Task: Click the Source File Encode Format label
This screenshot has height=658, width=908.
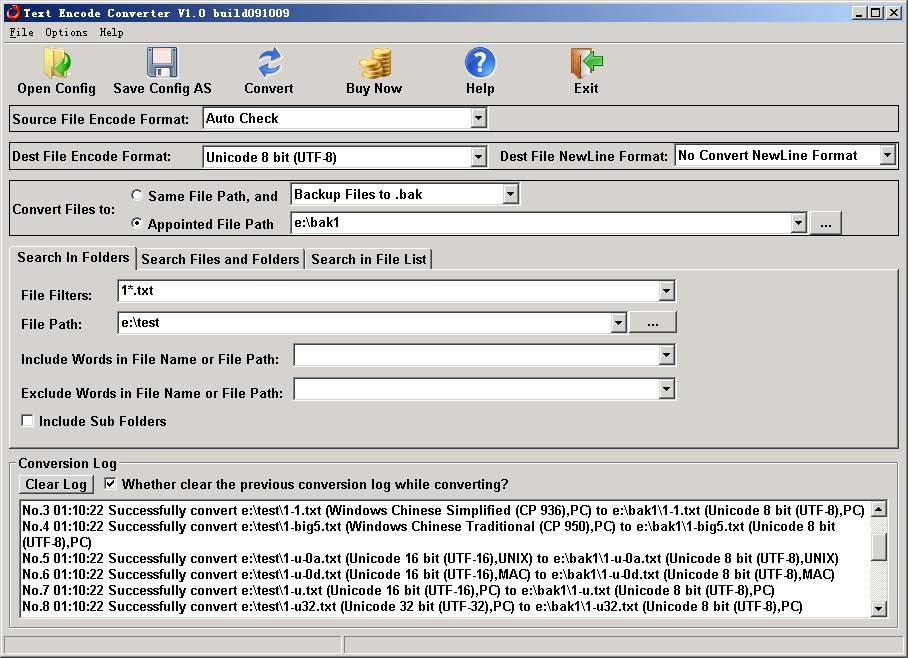Action: 101,119
